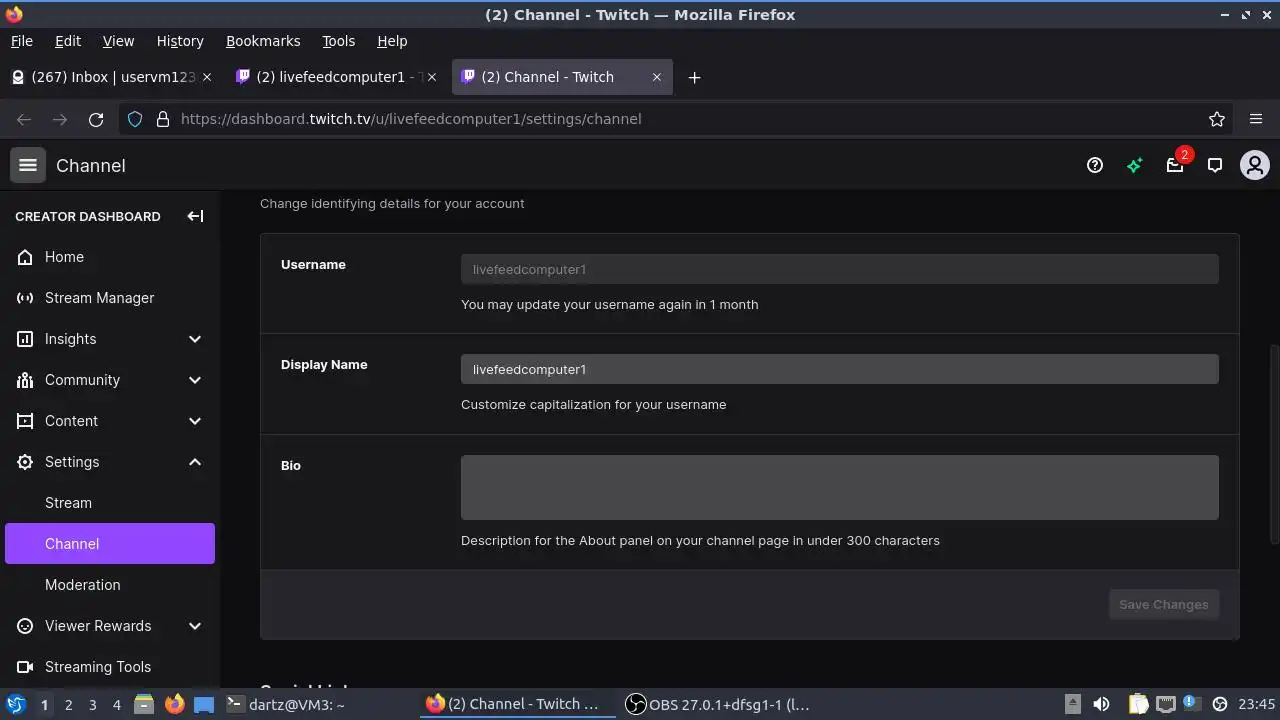The width and height of the screenshot is (1280, 720).
Task: Expand the Content section
Action: click(110, 421)
